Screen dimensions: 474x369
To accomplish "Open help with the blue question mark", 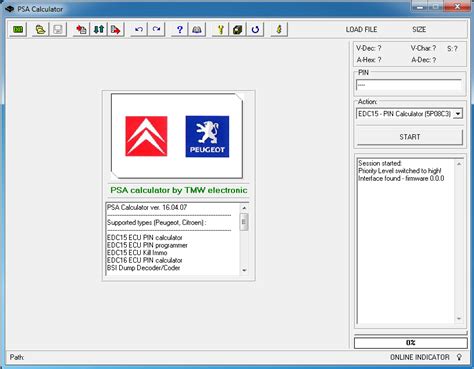I will (180, 30).
